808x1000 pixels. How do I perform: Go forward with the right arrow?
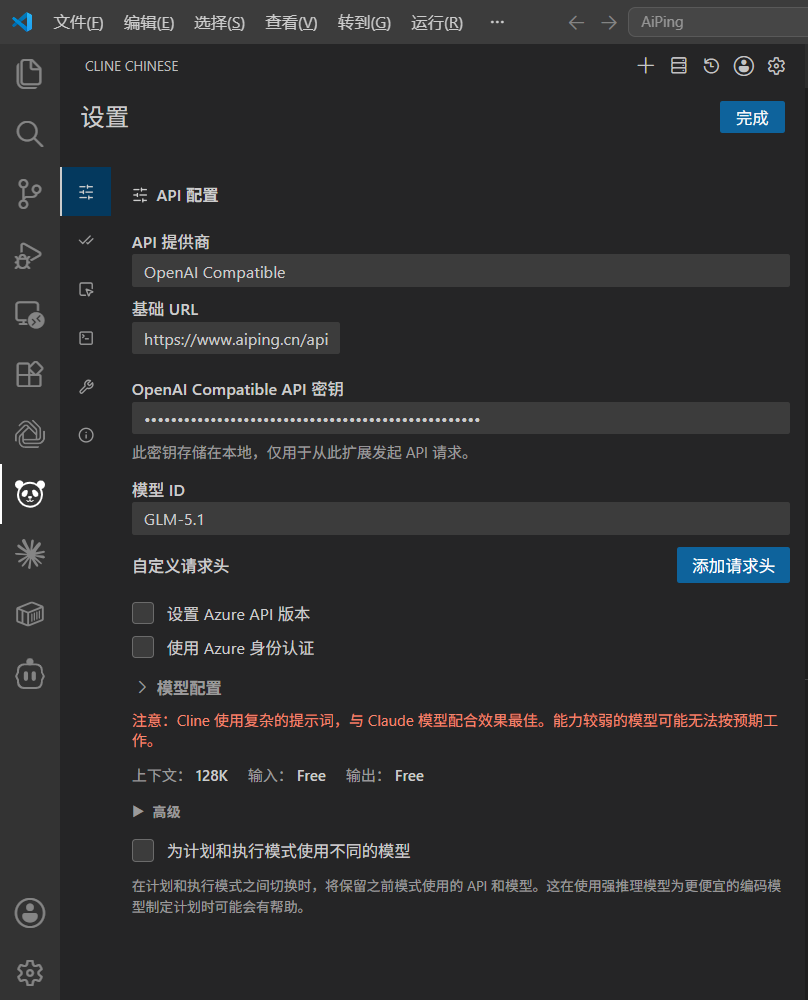609,23
